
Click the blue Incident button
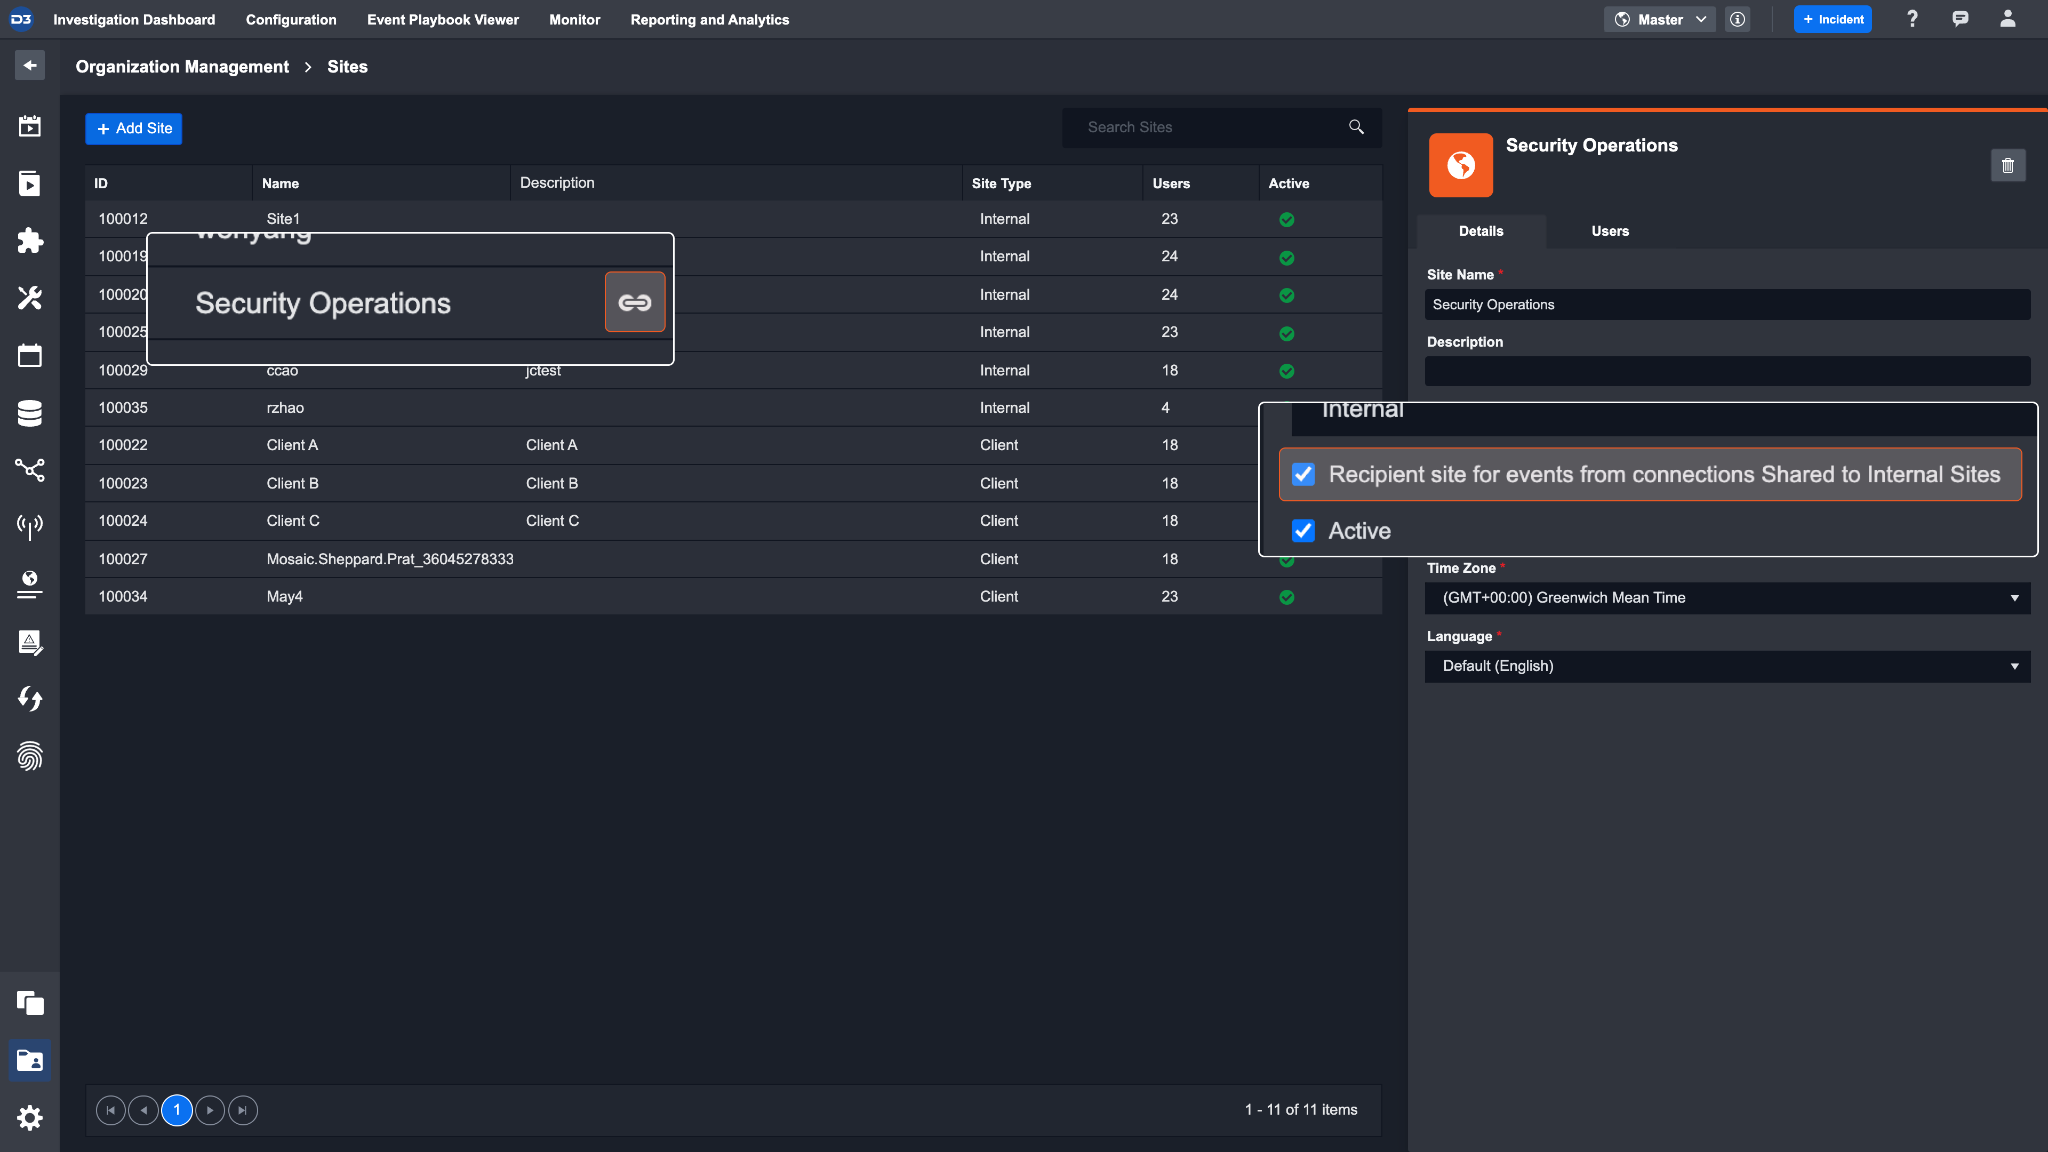(1832, 19)
